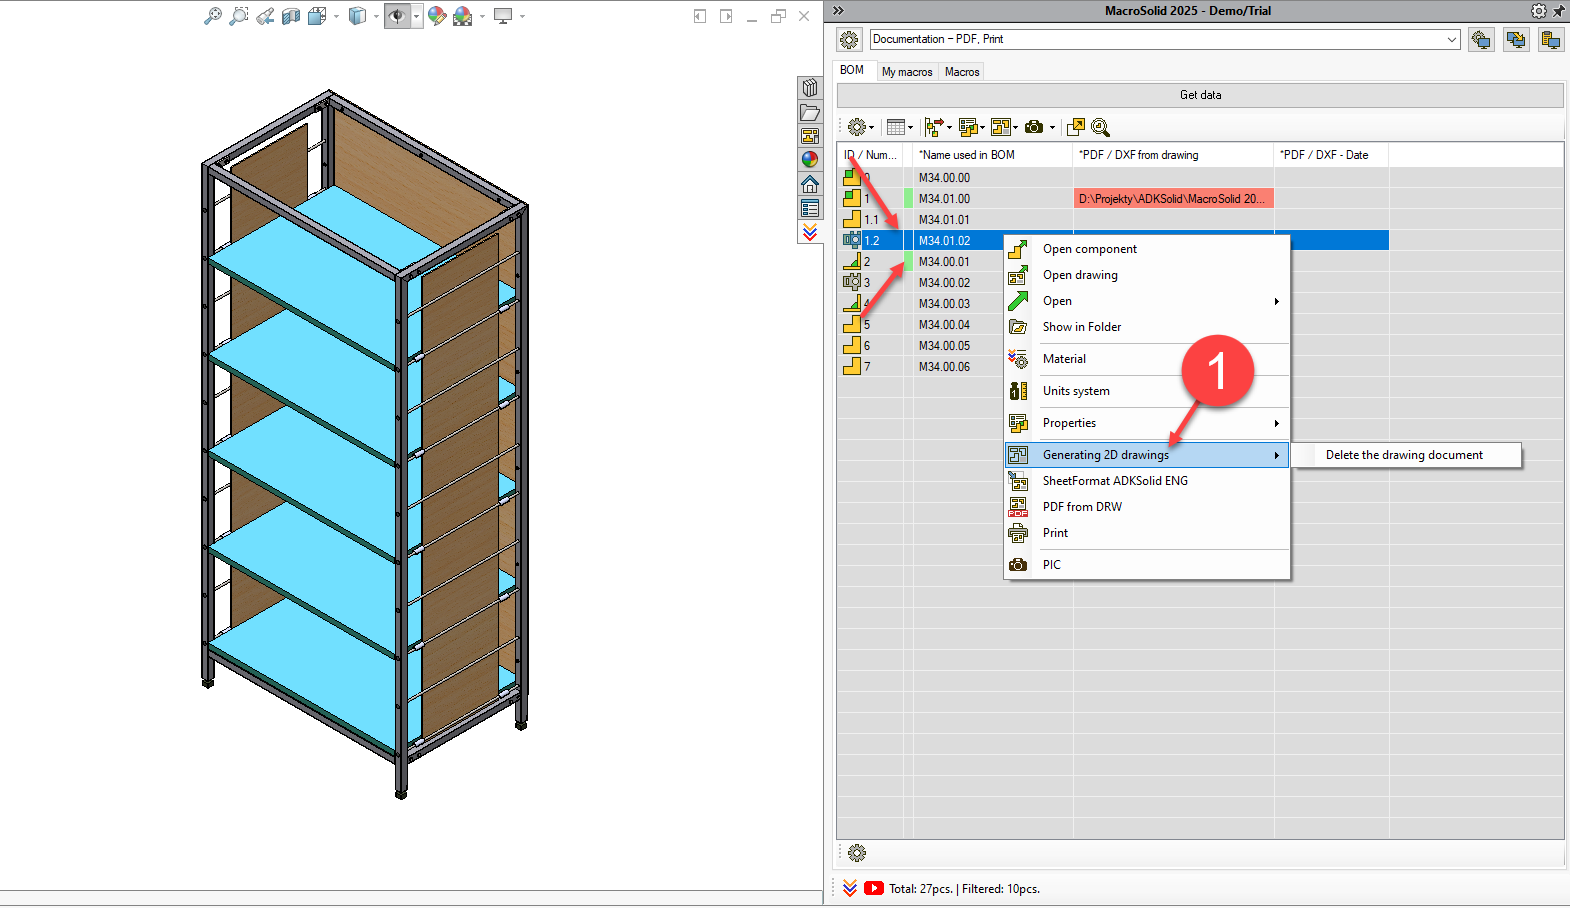
Task: Toggle the Hide/Show Items eye button
Action: (x=398, y=16)
